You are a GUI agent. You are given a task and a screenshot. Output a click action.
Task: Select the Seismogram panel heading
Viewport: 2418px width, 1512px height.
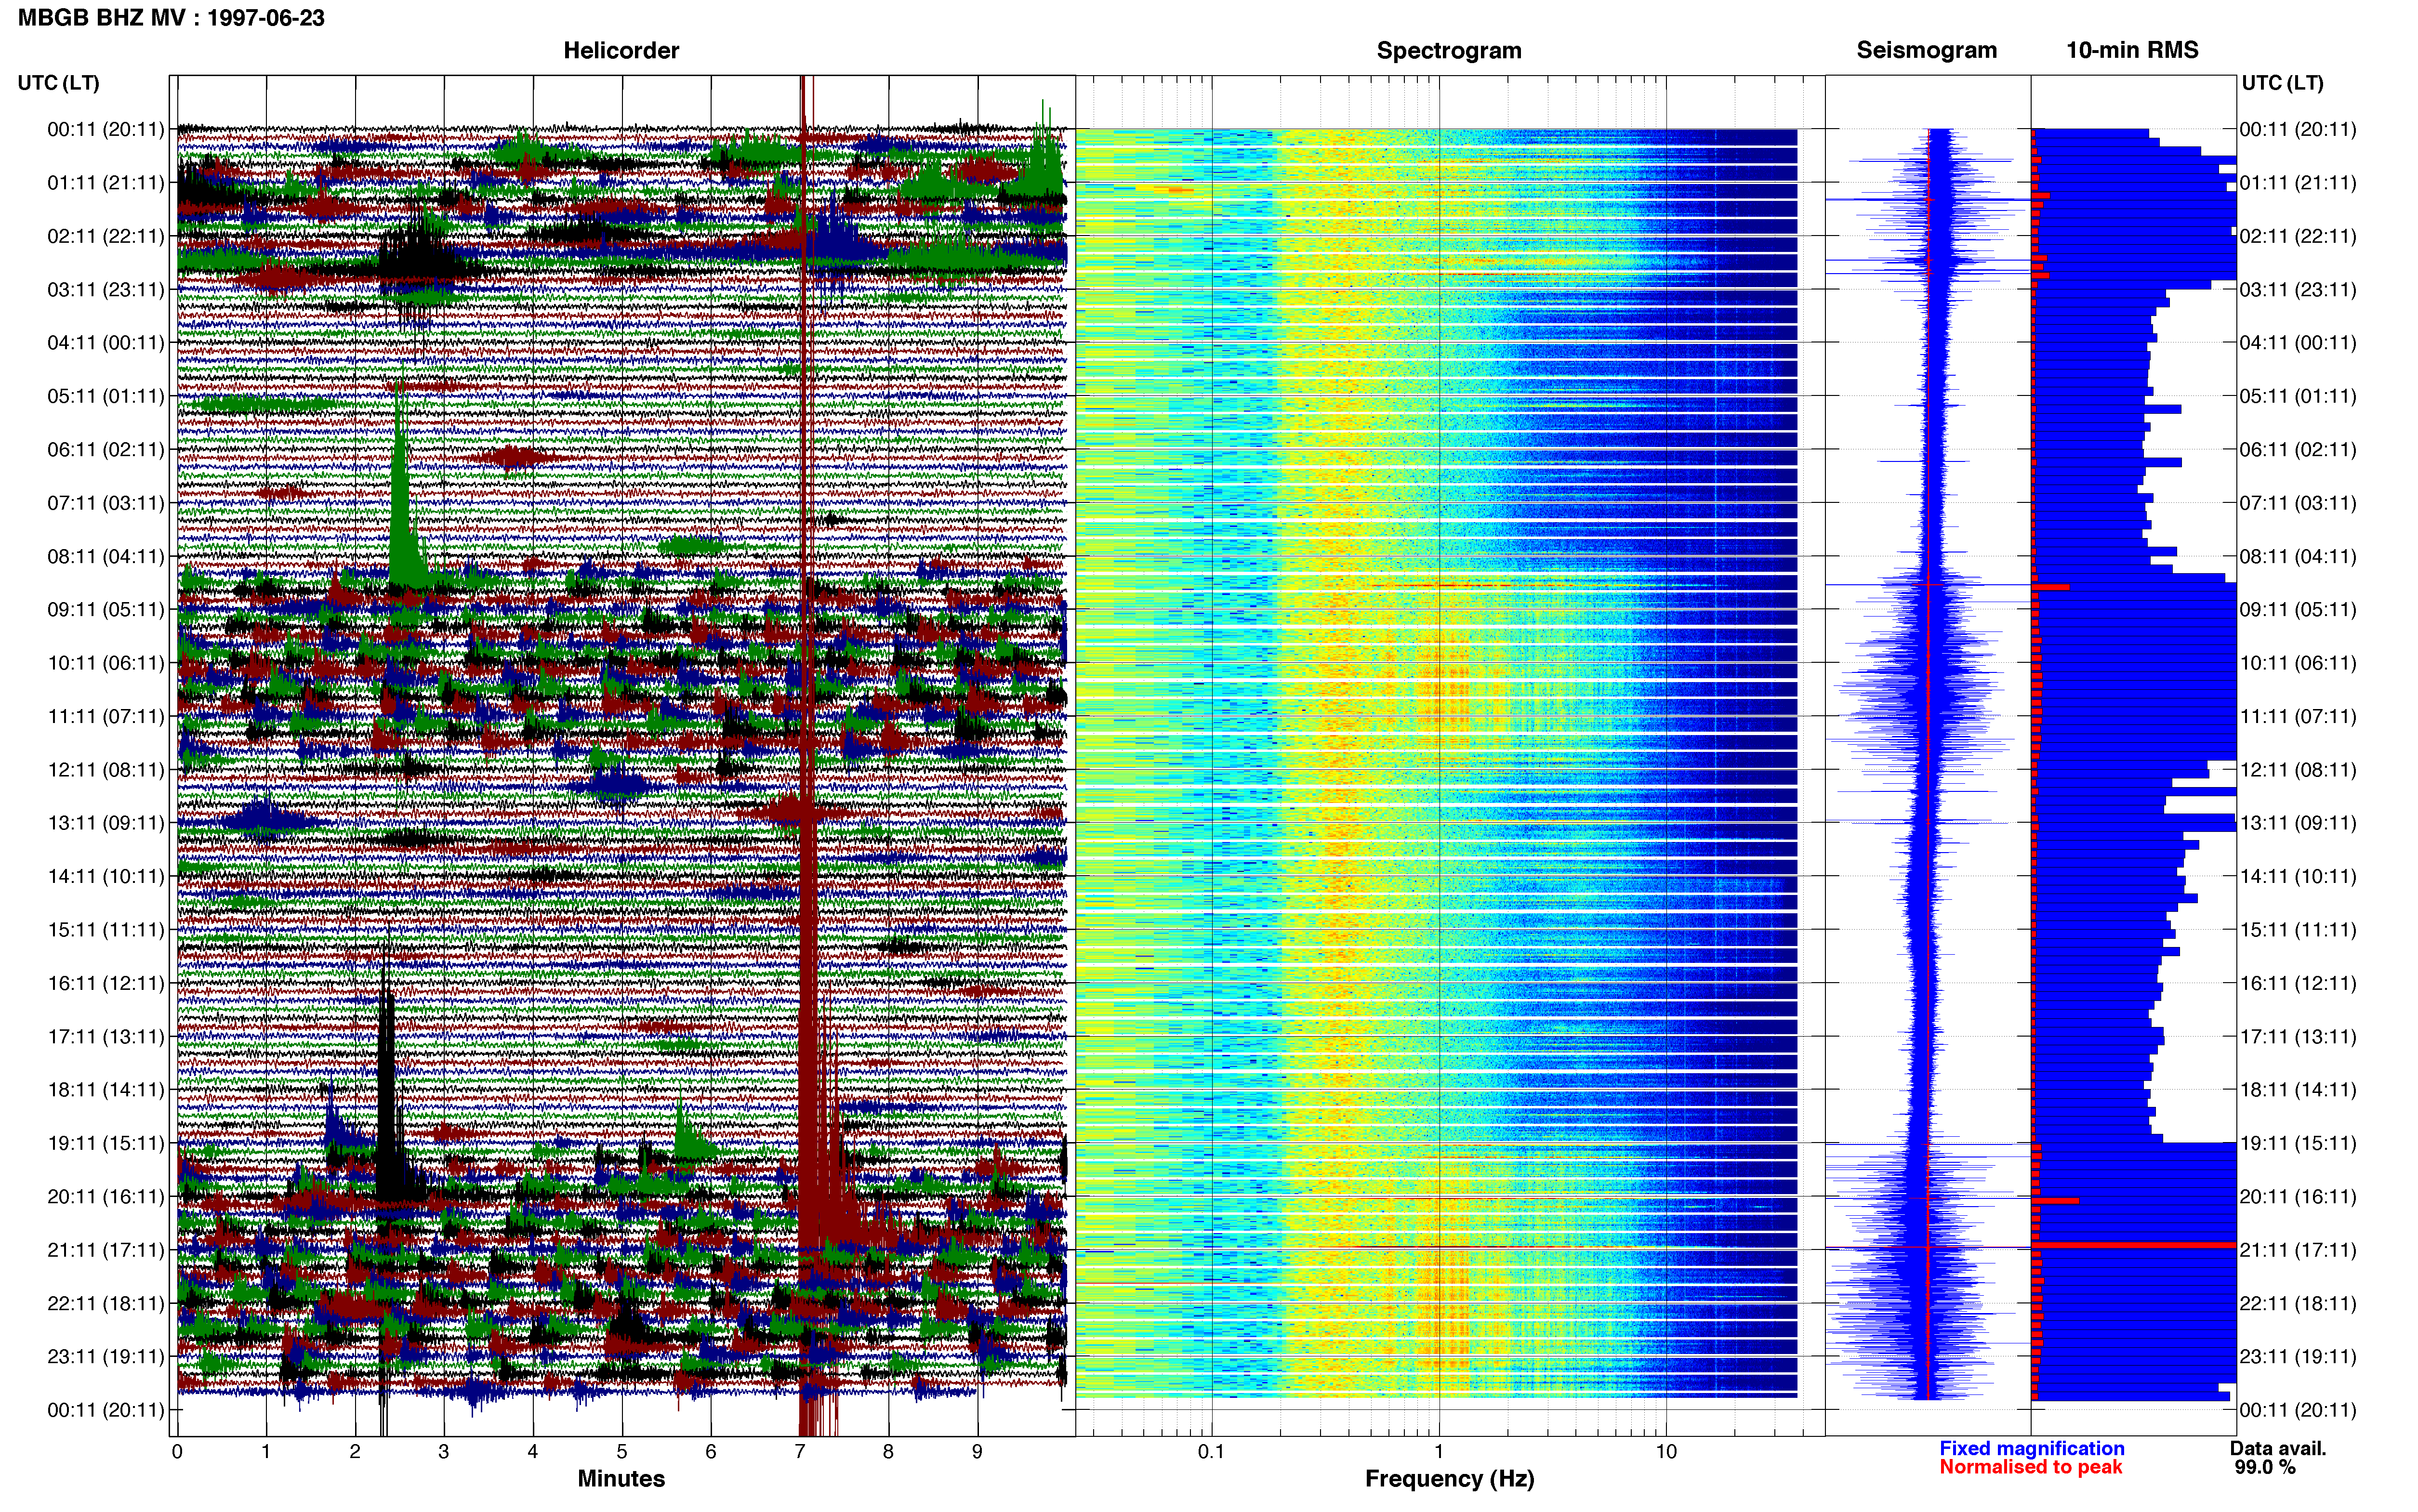1926,50
